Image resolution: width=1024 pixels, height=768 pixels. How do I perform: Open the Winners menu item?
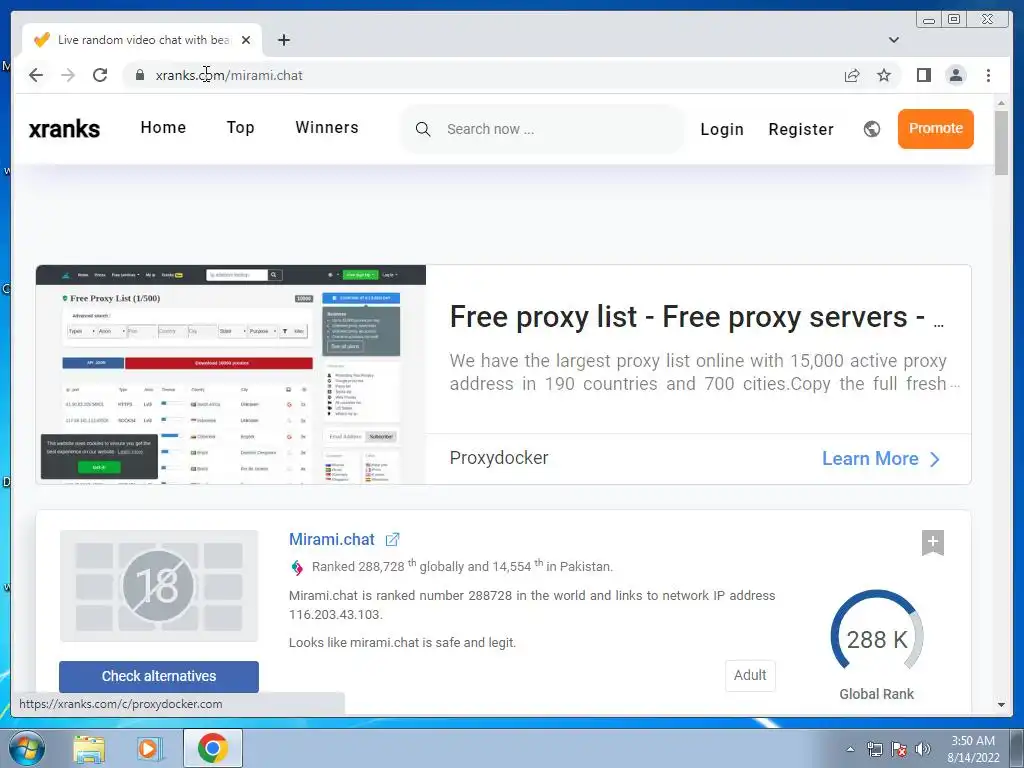pyautogui.click(x=327, y=127)
